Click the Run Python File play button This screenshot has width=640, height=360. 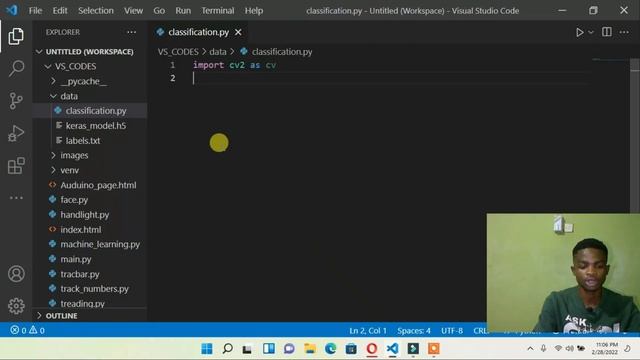click(x=580, y=32)
